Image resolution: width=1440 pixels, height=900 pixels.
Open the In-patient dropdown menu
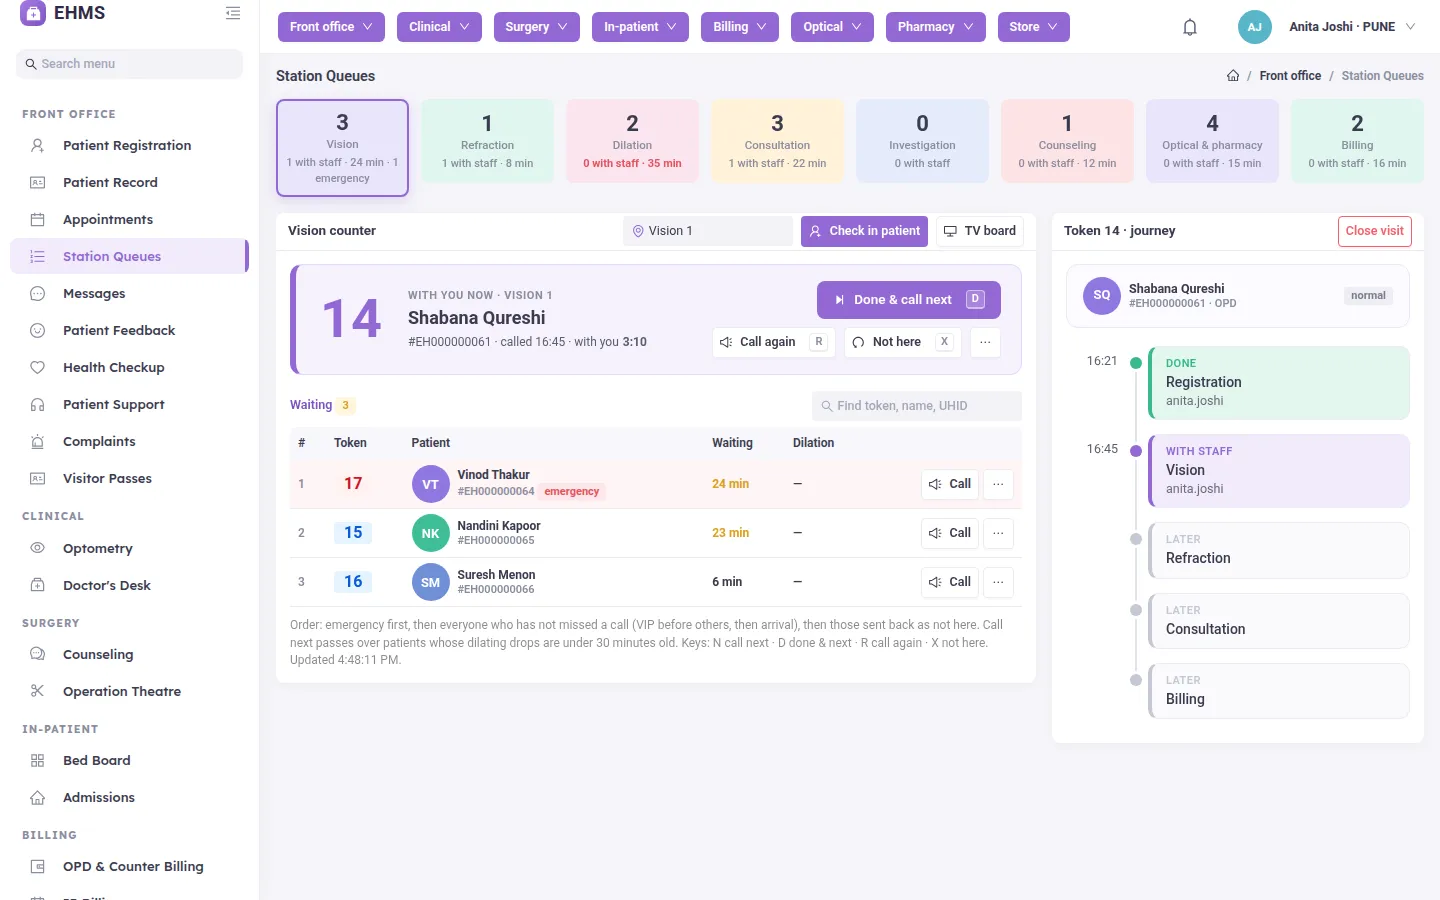click(x=640, y=27)
